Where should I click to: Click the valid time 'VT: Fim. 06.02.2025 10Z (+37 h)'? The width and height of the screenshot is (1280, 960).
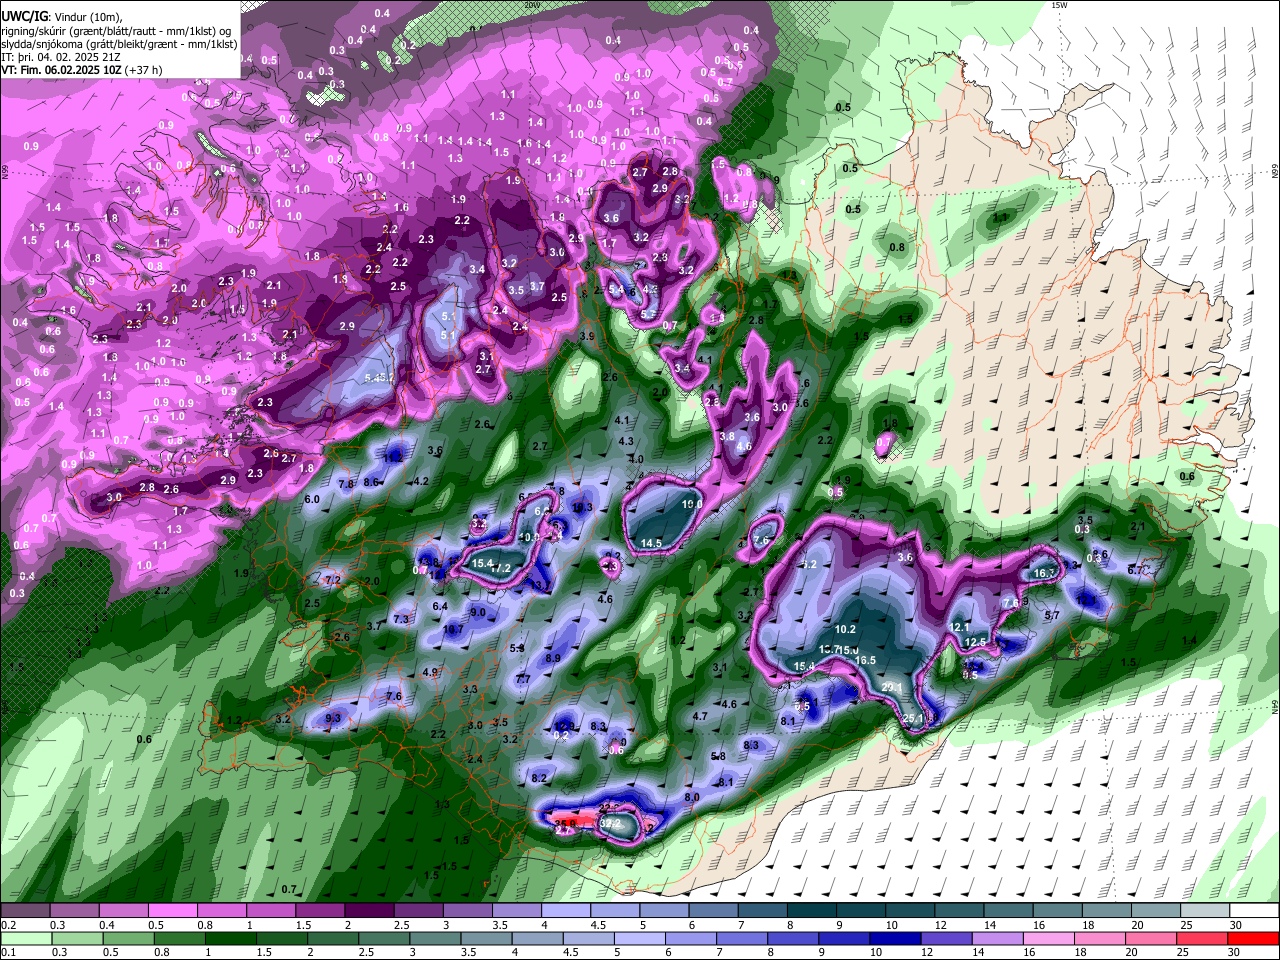click(82, 70)
